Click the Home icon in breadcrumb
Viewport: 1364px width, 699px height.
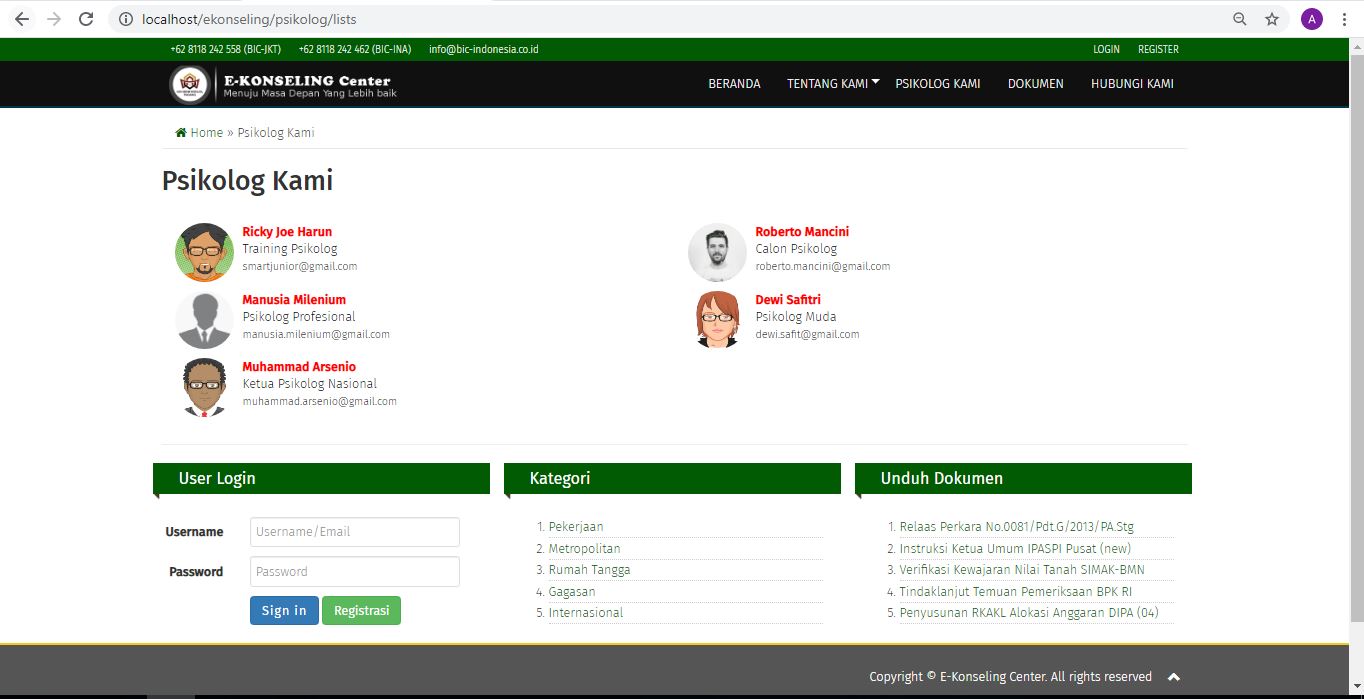[181, 133]
